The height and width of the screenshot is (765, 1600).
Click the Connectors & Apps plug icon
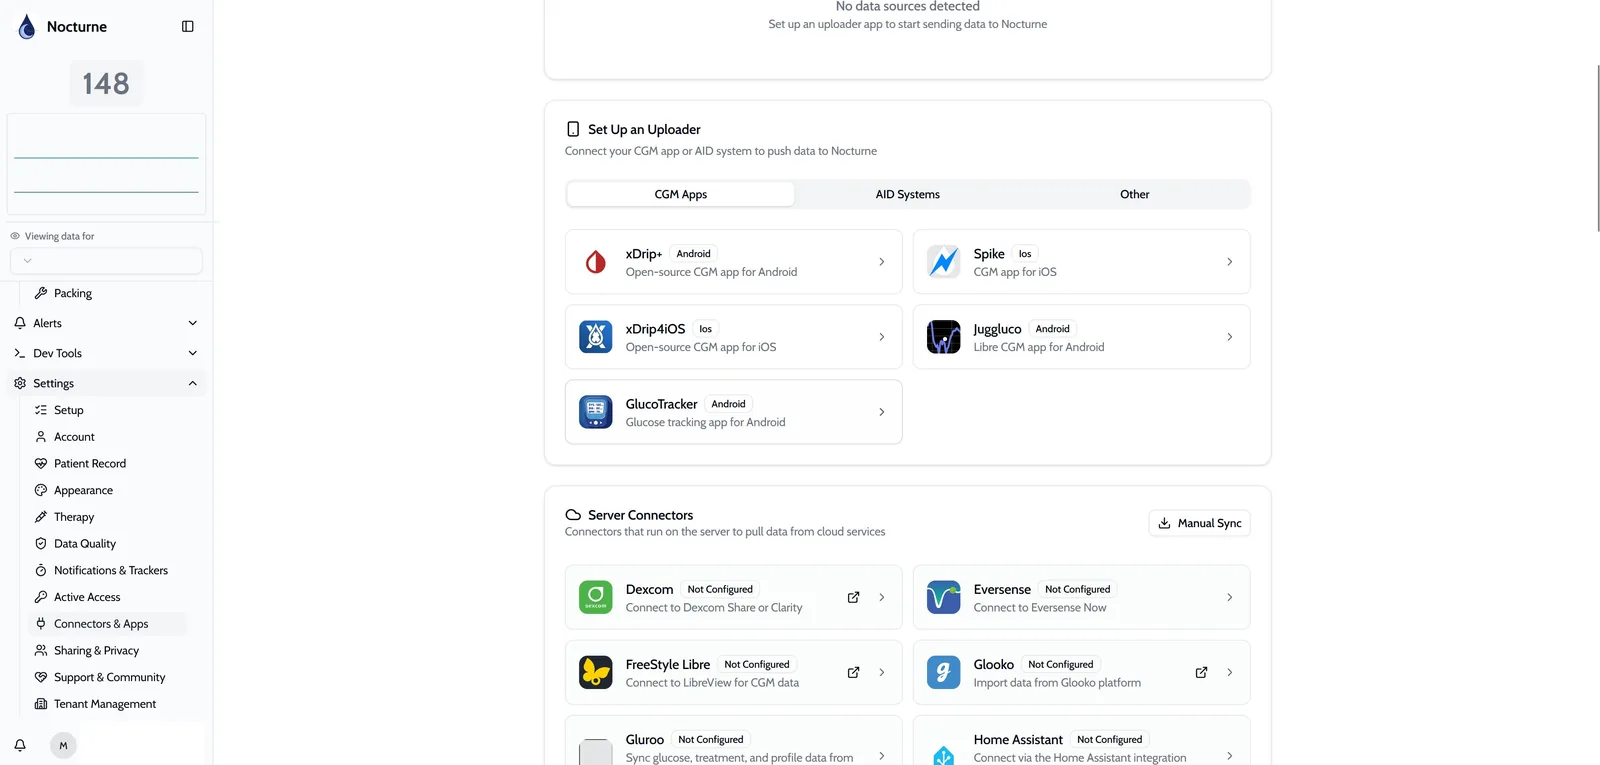tap(41, 624)
